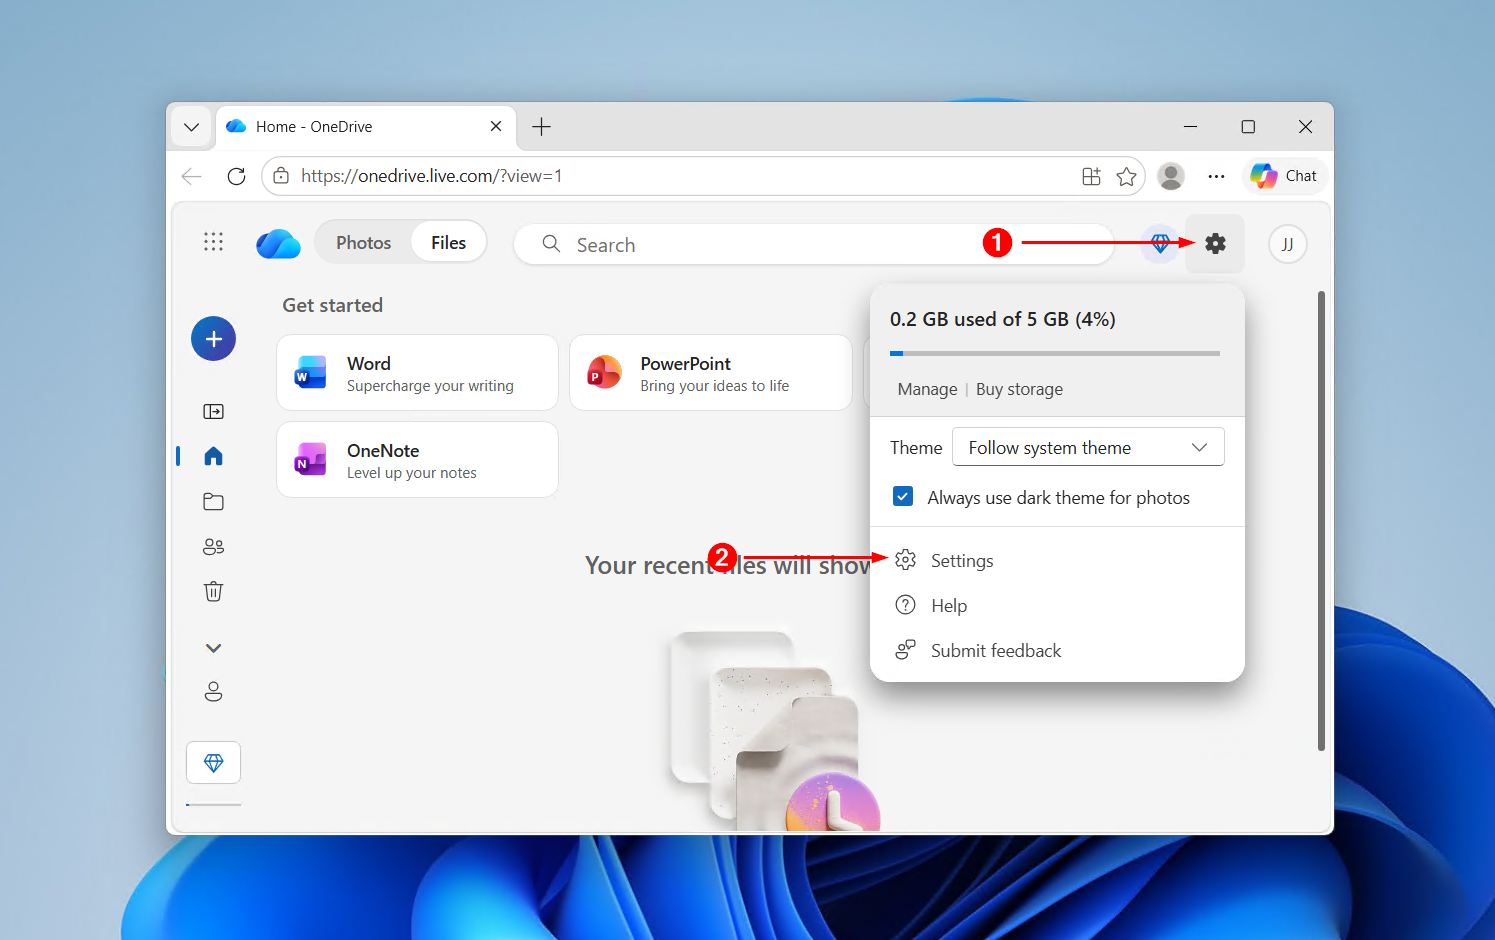Screen dimensions: 1495x940
Task: Open a new browser tab
Action: click(541, 127)
